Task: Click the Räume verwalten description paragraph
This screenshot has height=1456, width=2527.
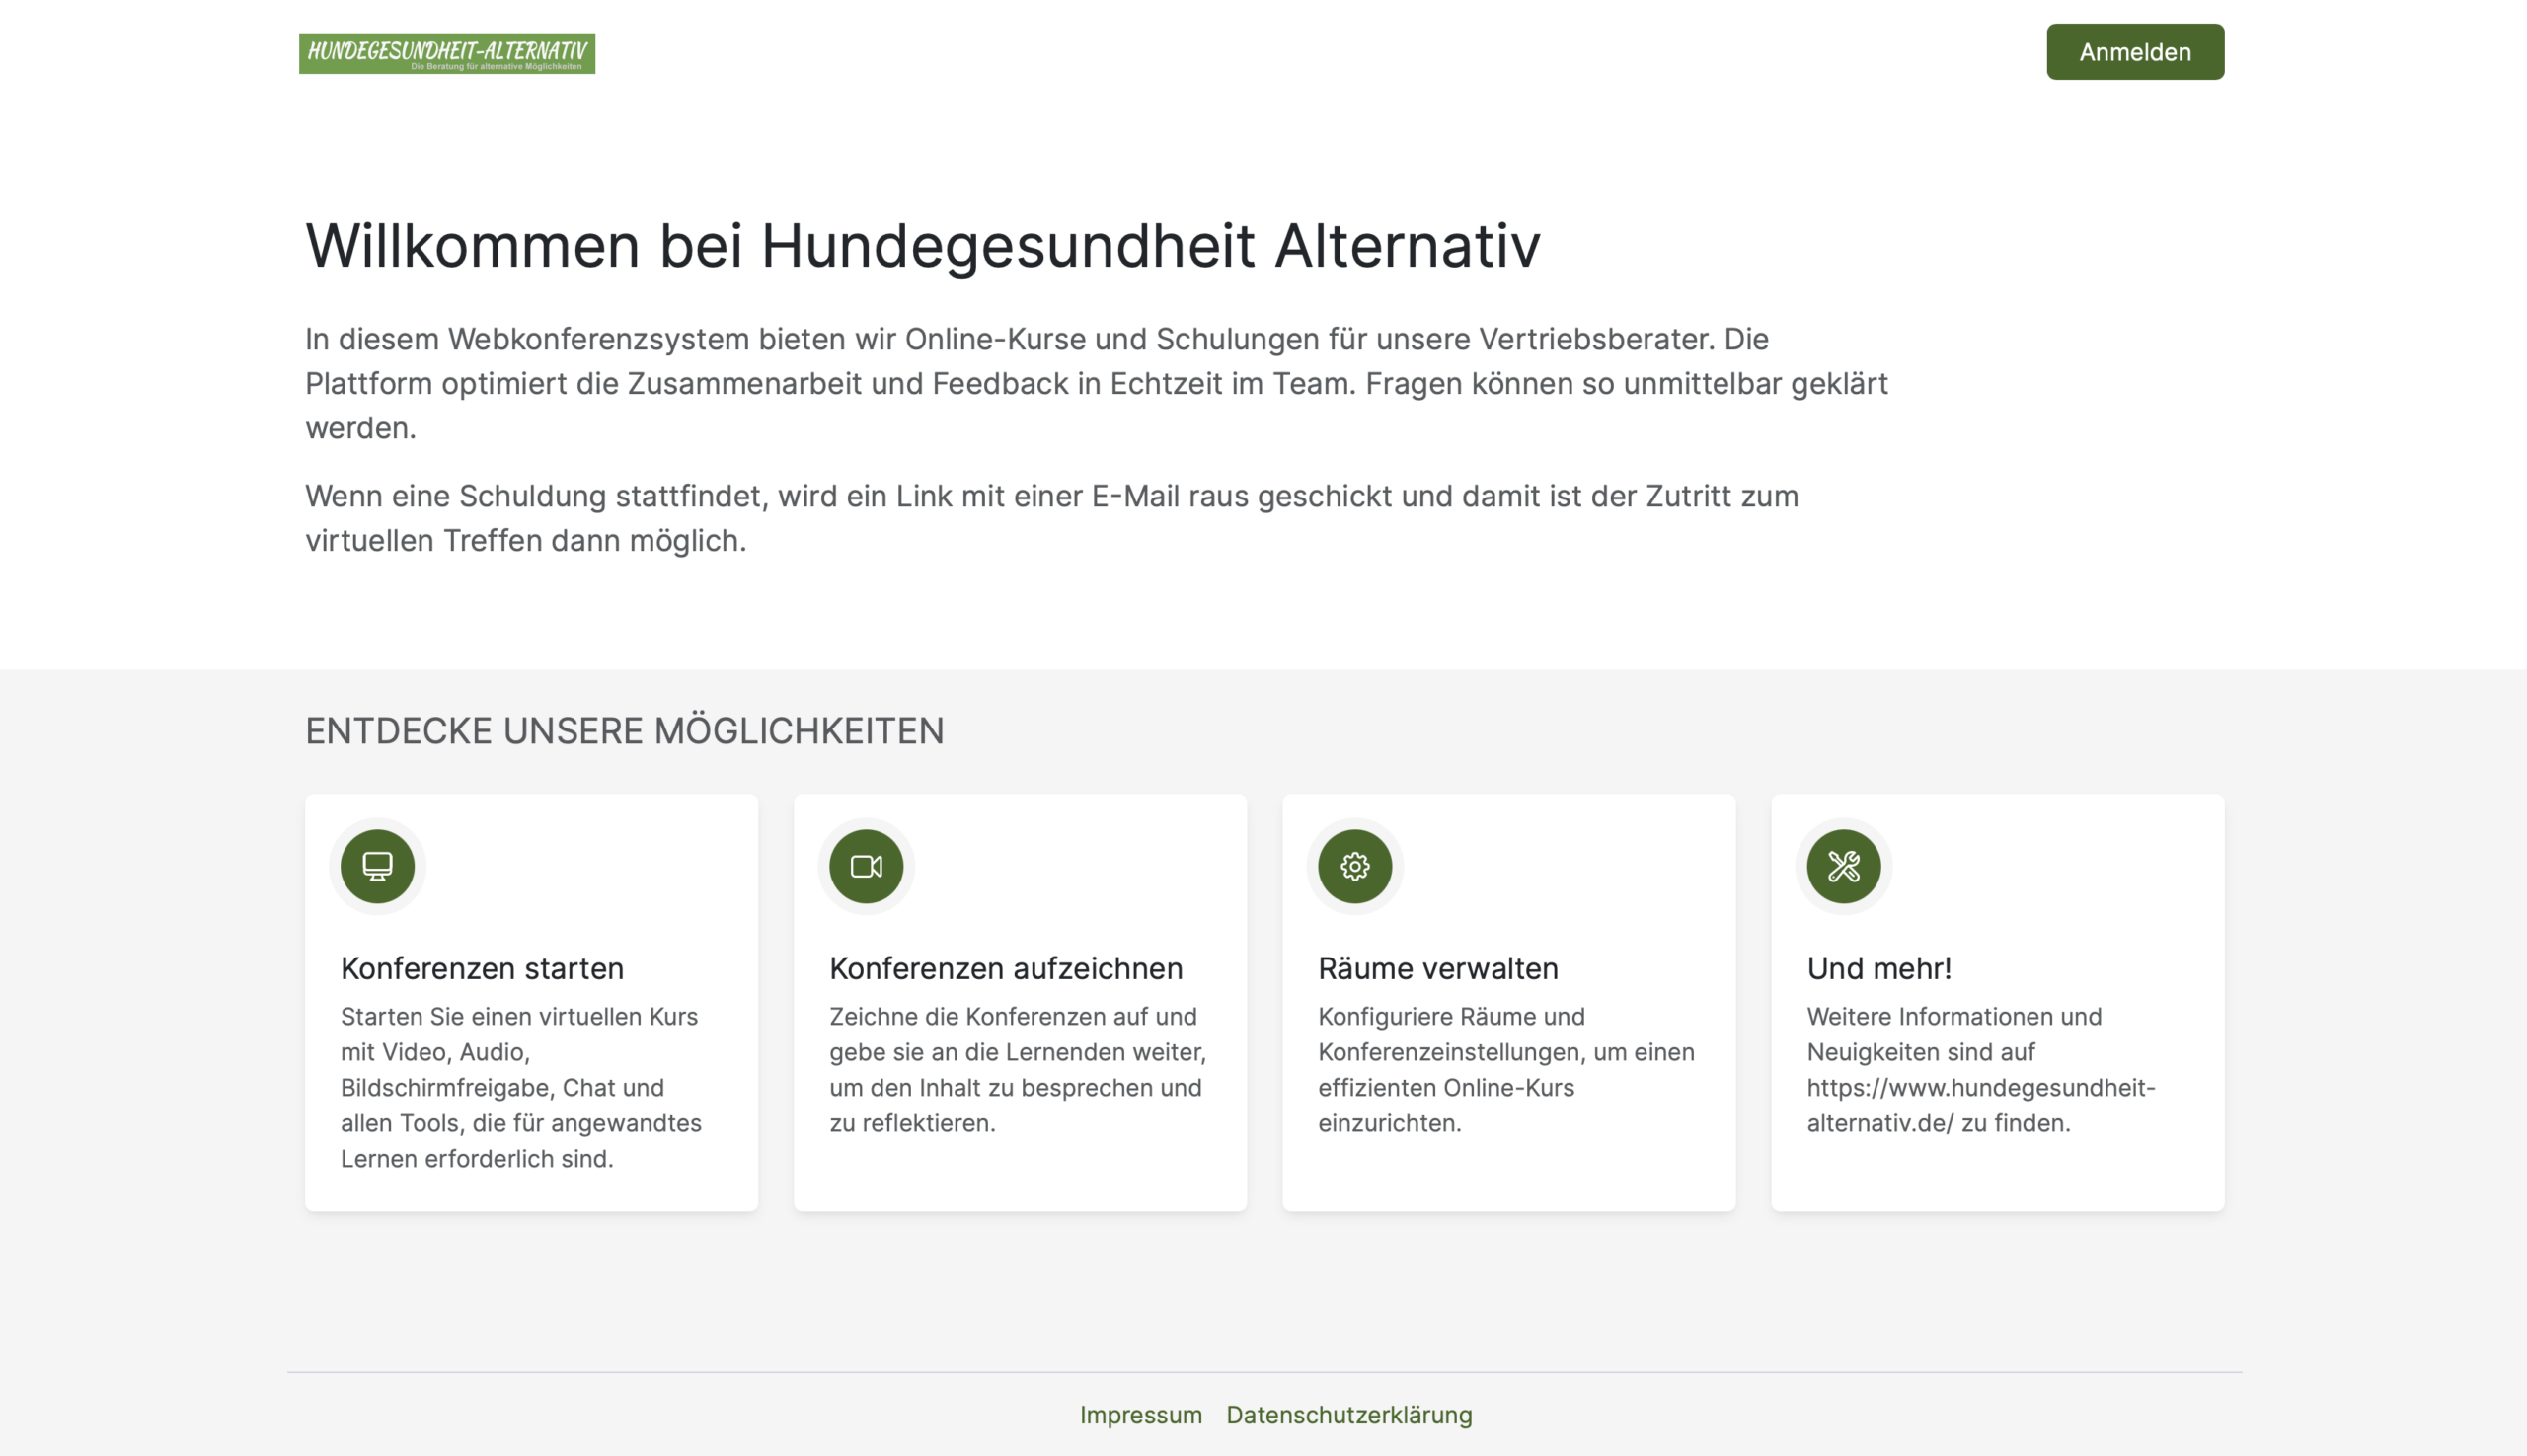Action: [x=1505, y=1070]
